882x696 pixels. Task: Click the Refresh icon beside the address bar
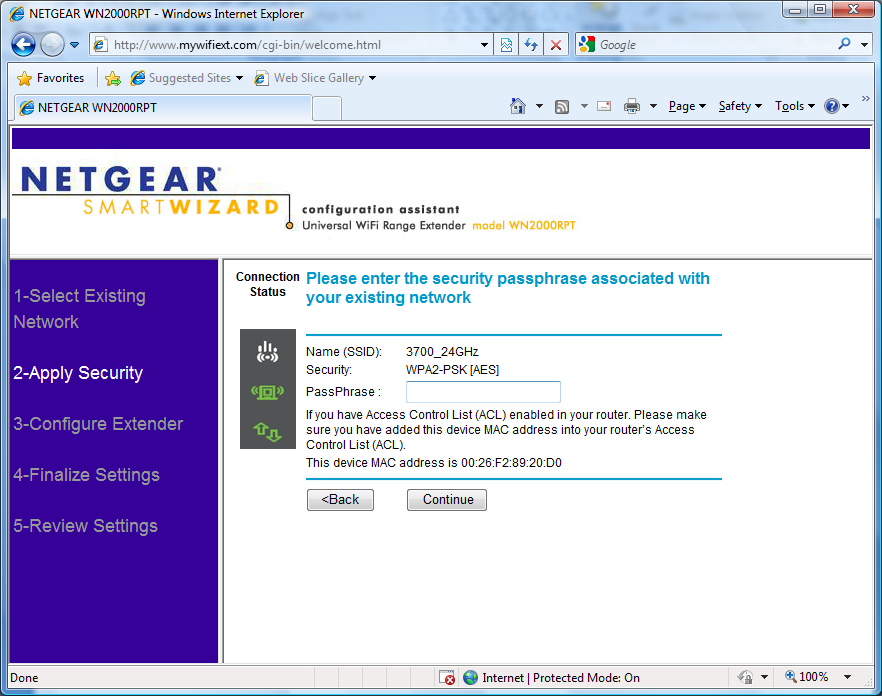pyautogui.click(x=532, y=44)
